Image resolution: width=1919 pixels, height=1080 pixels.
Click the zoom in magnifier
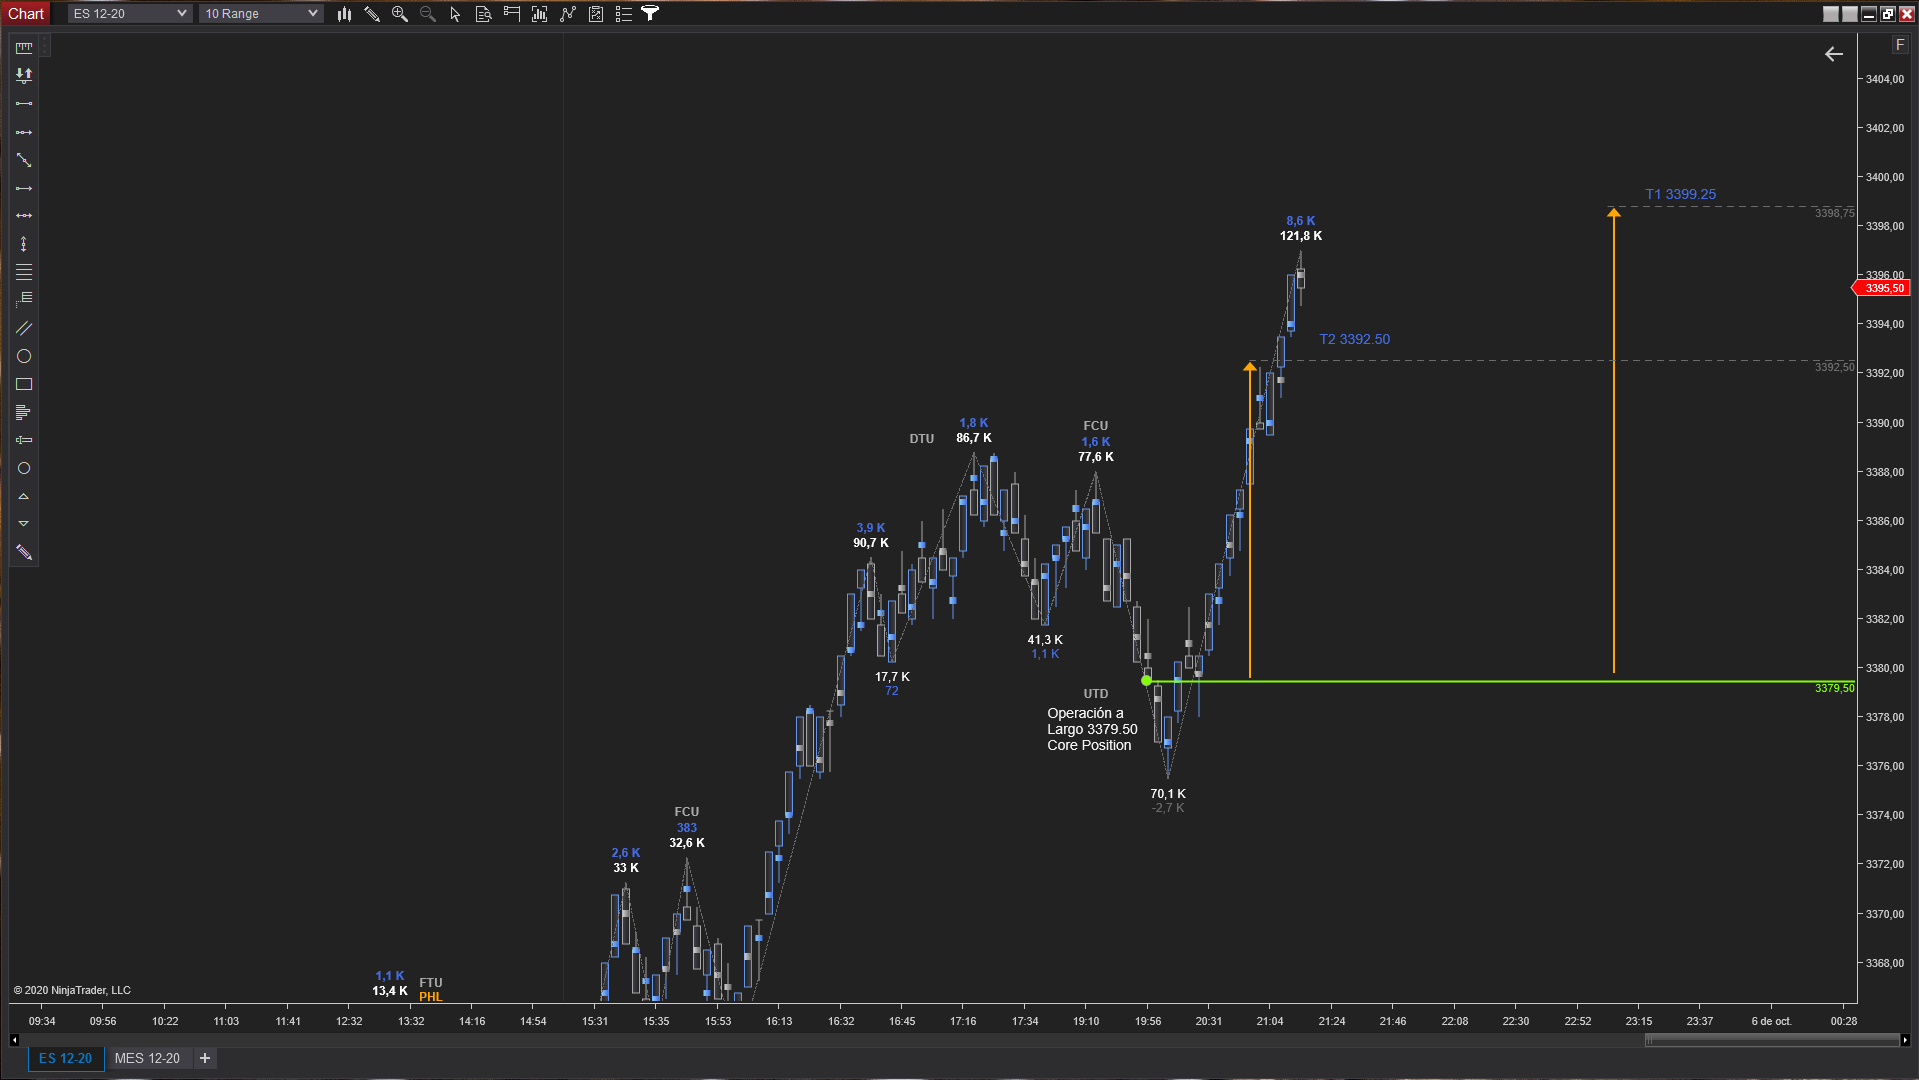pyautogui.click(x=400, y=14)
